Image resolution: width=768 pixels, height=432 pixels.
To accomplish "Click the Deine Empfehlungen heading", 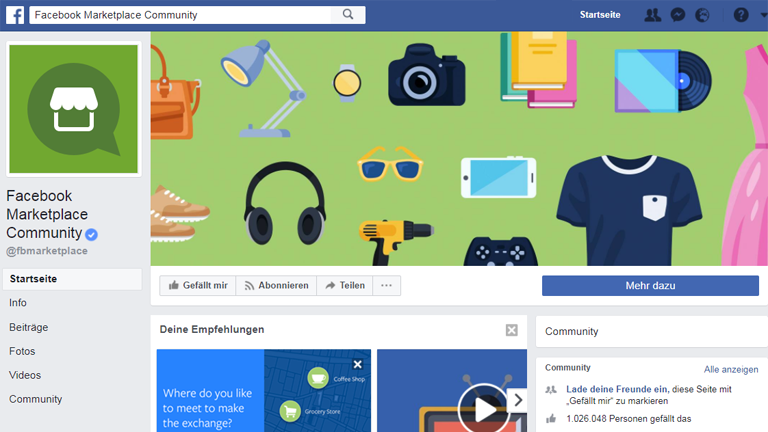I will coord(212,330).
